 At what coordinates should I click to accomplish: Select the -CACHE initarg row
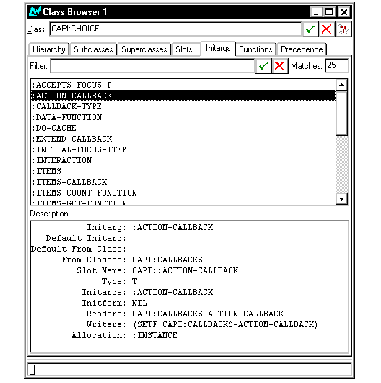pos(184,128)
